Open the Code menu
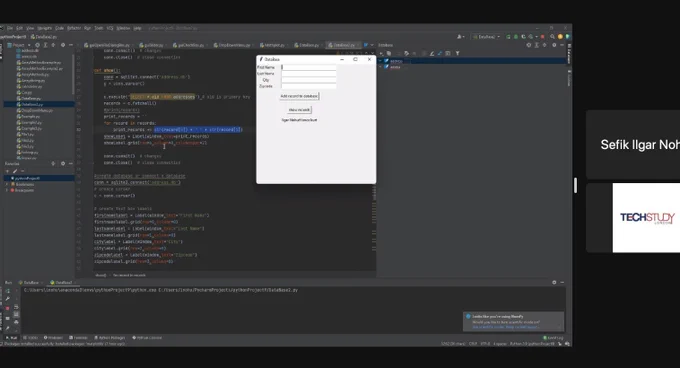The height and width of the screenshot is (368, 680). pos(59,28)
